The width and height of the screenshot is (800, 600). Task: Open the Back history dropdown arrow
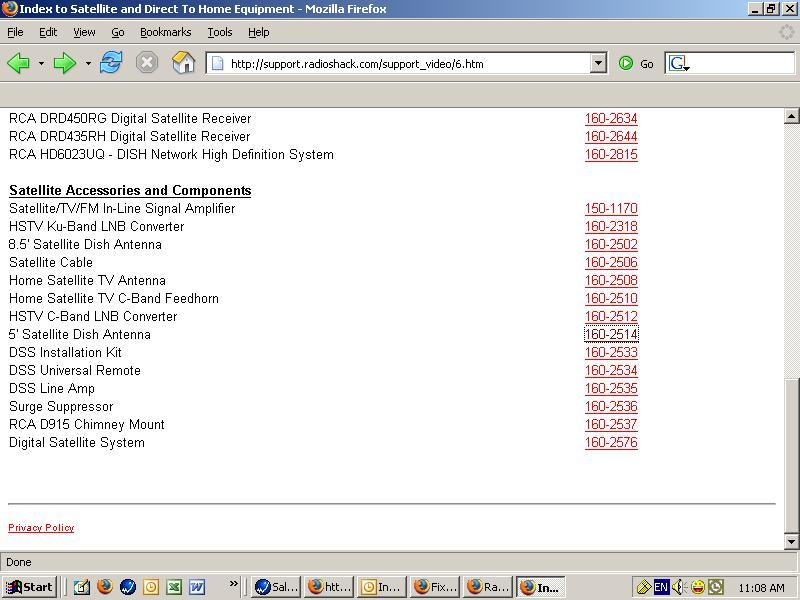tap(41, 64)
